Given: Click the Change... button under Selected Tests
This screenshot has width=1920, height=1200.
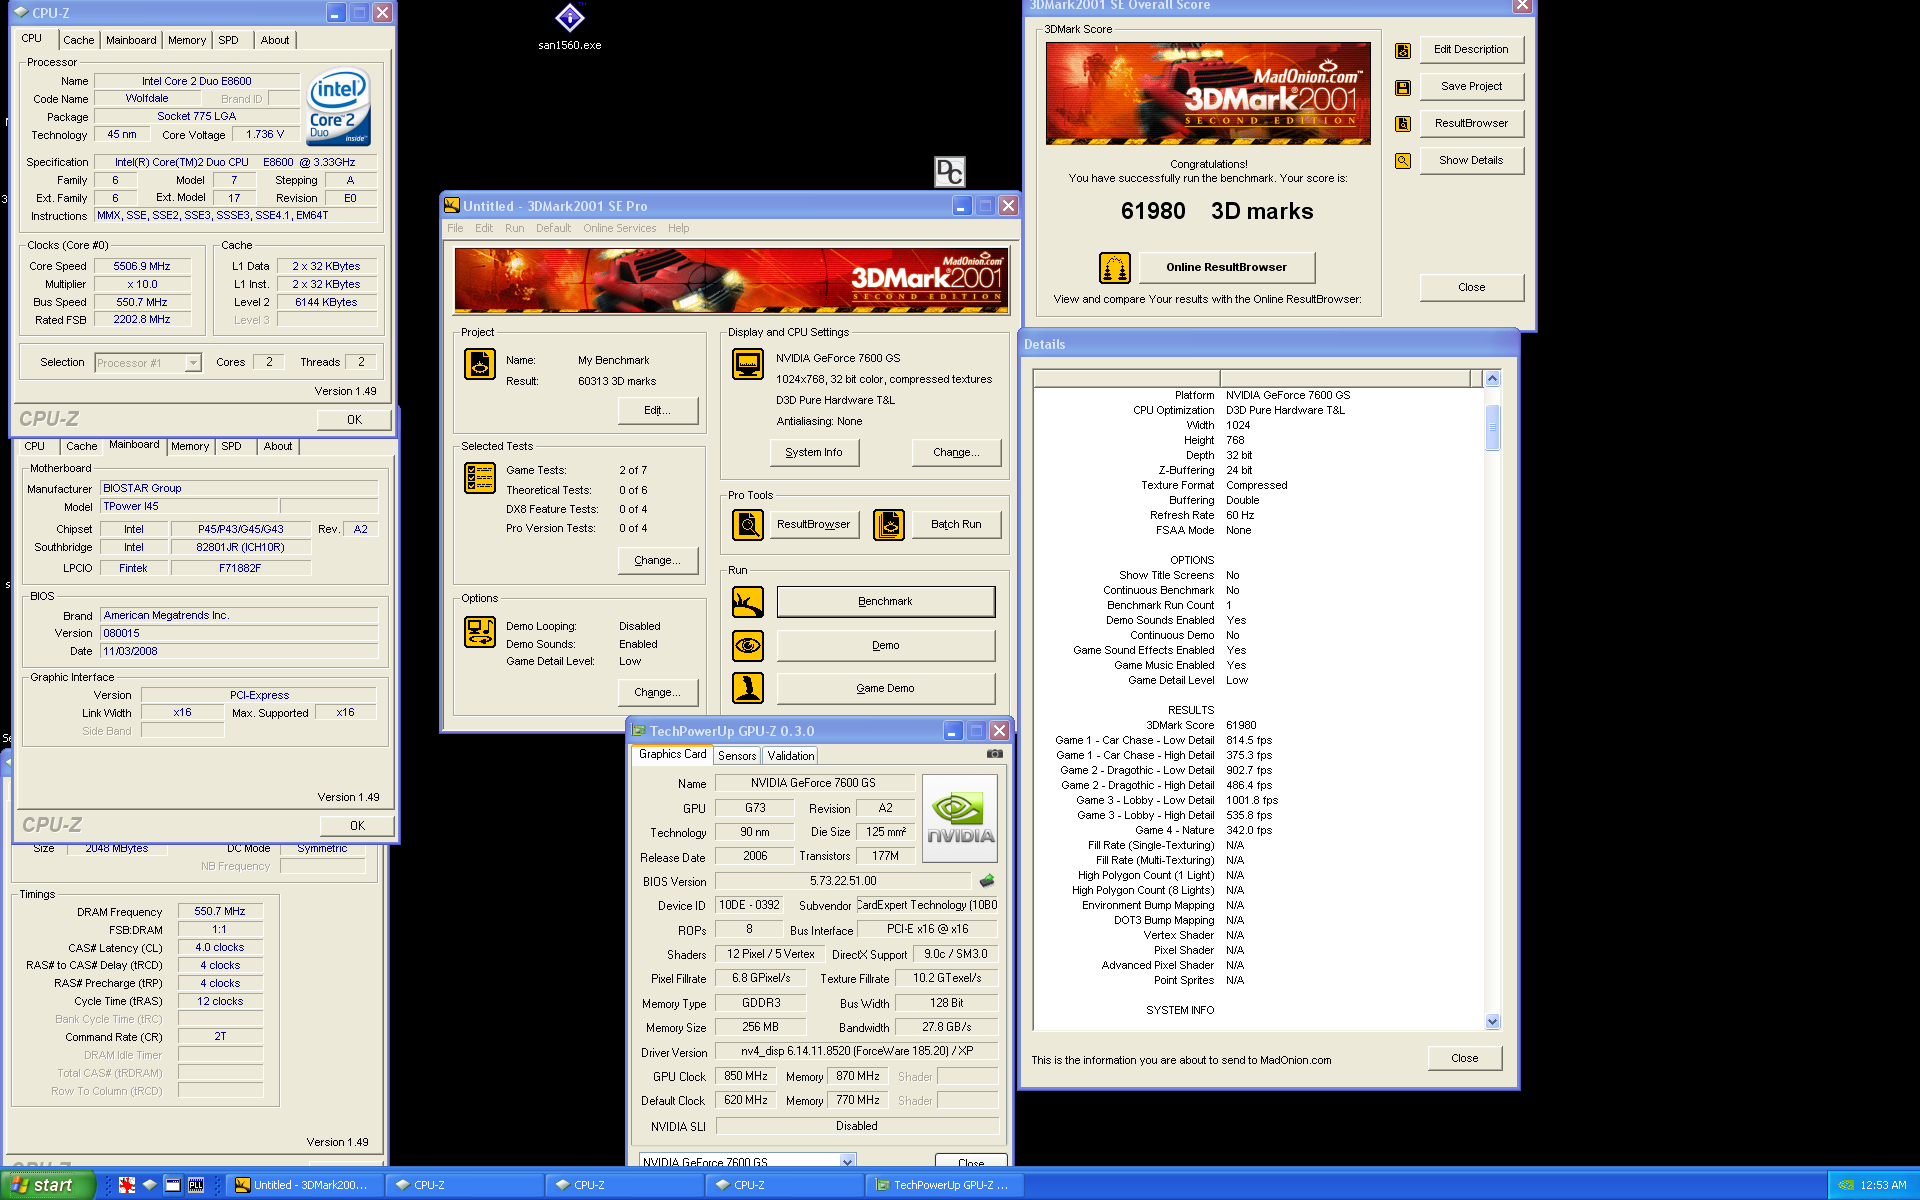Looking at the screenshot, I should click(x=657, y=561).
